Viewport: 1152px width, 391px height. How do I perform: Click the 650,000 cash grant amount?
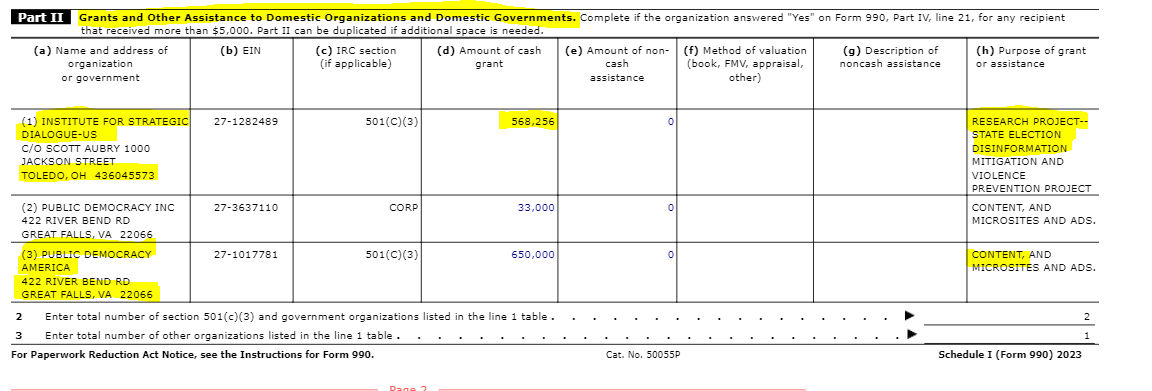tap(533, 254)
